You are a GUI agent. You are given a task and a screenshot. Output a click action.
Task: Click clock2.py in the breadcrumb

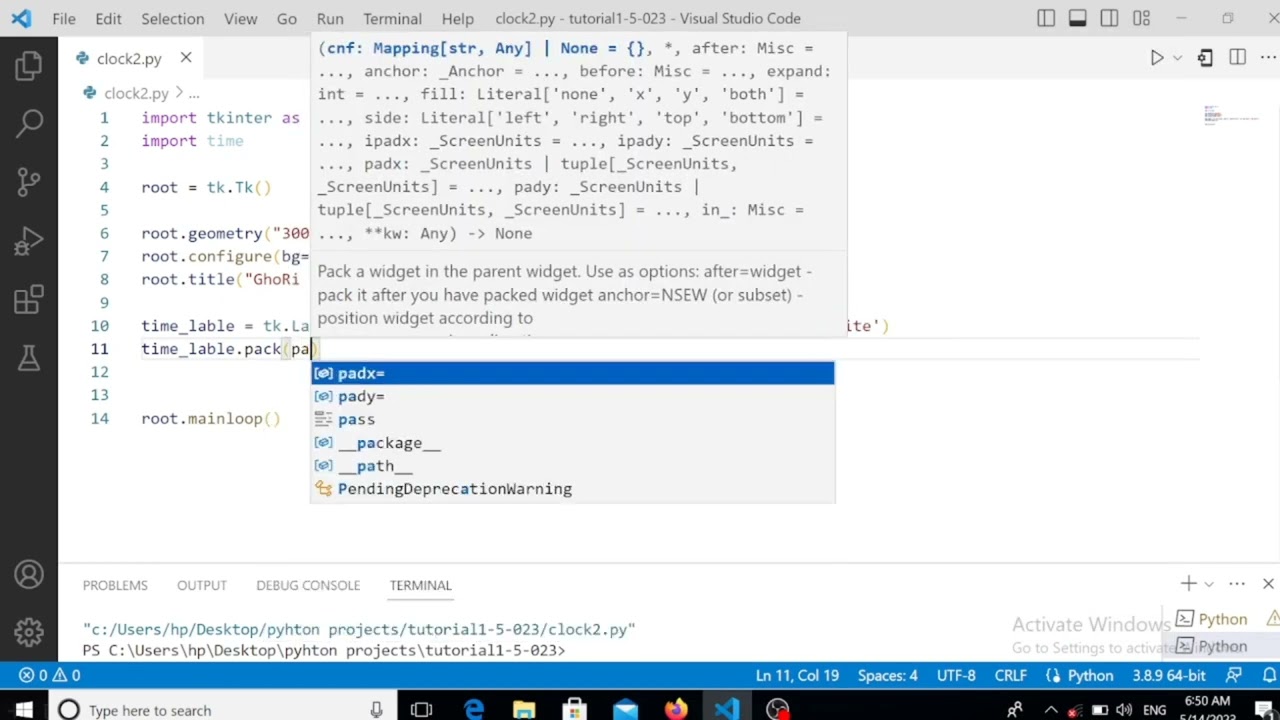[x=136, y=93]
